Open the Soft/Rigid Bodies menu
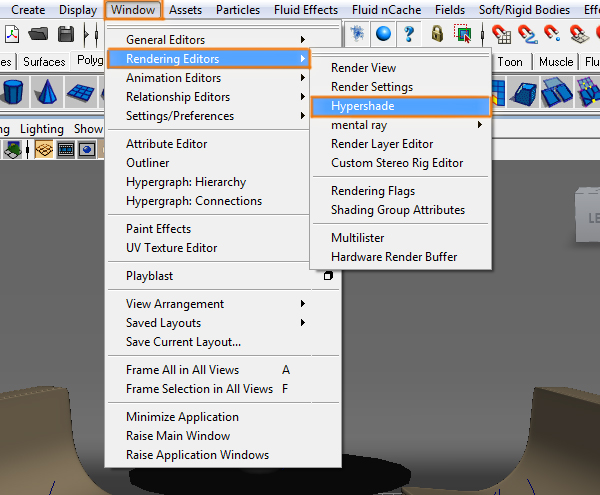Screen dimensions: 600x495 (x=524, y=10)
